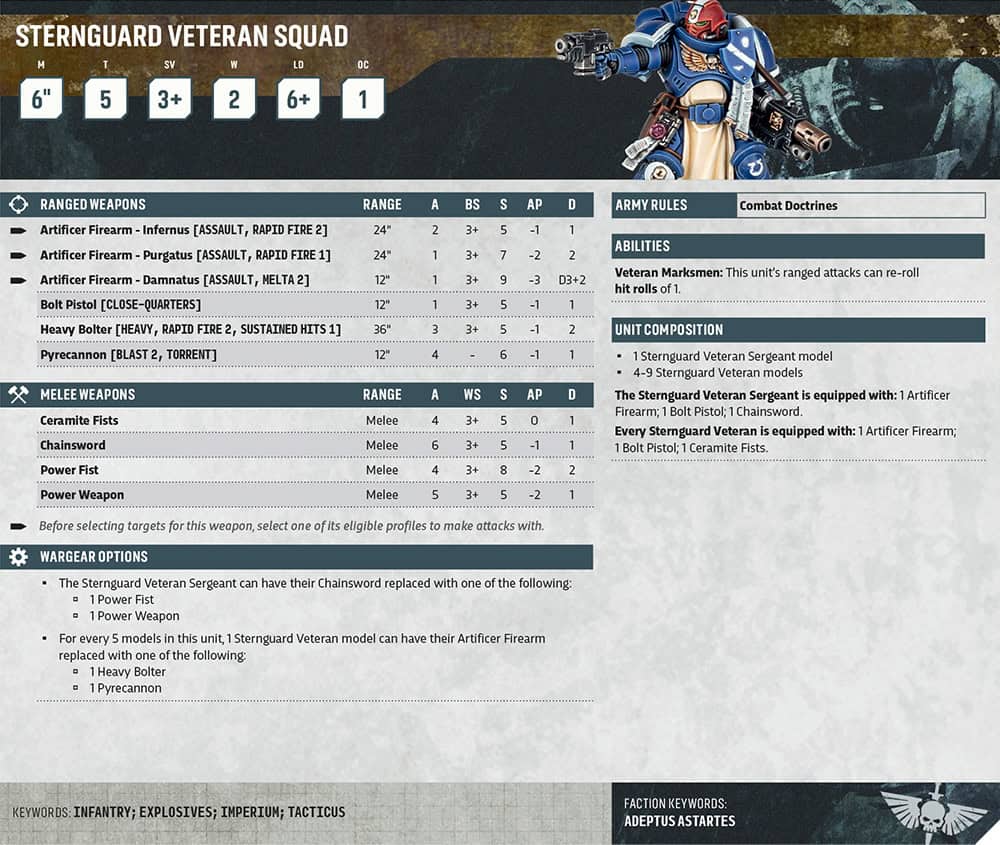1000x845 pixels.
Task: Click the Artificer Firearm - Damnatus weapon name
Action: (119, 280)
